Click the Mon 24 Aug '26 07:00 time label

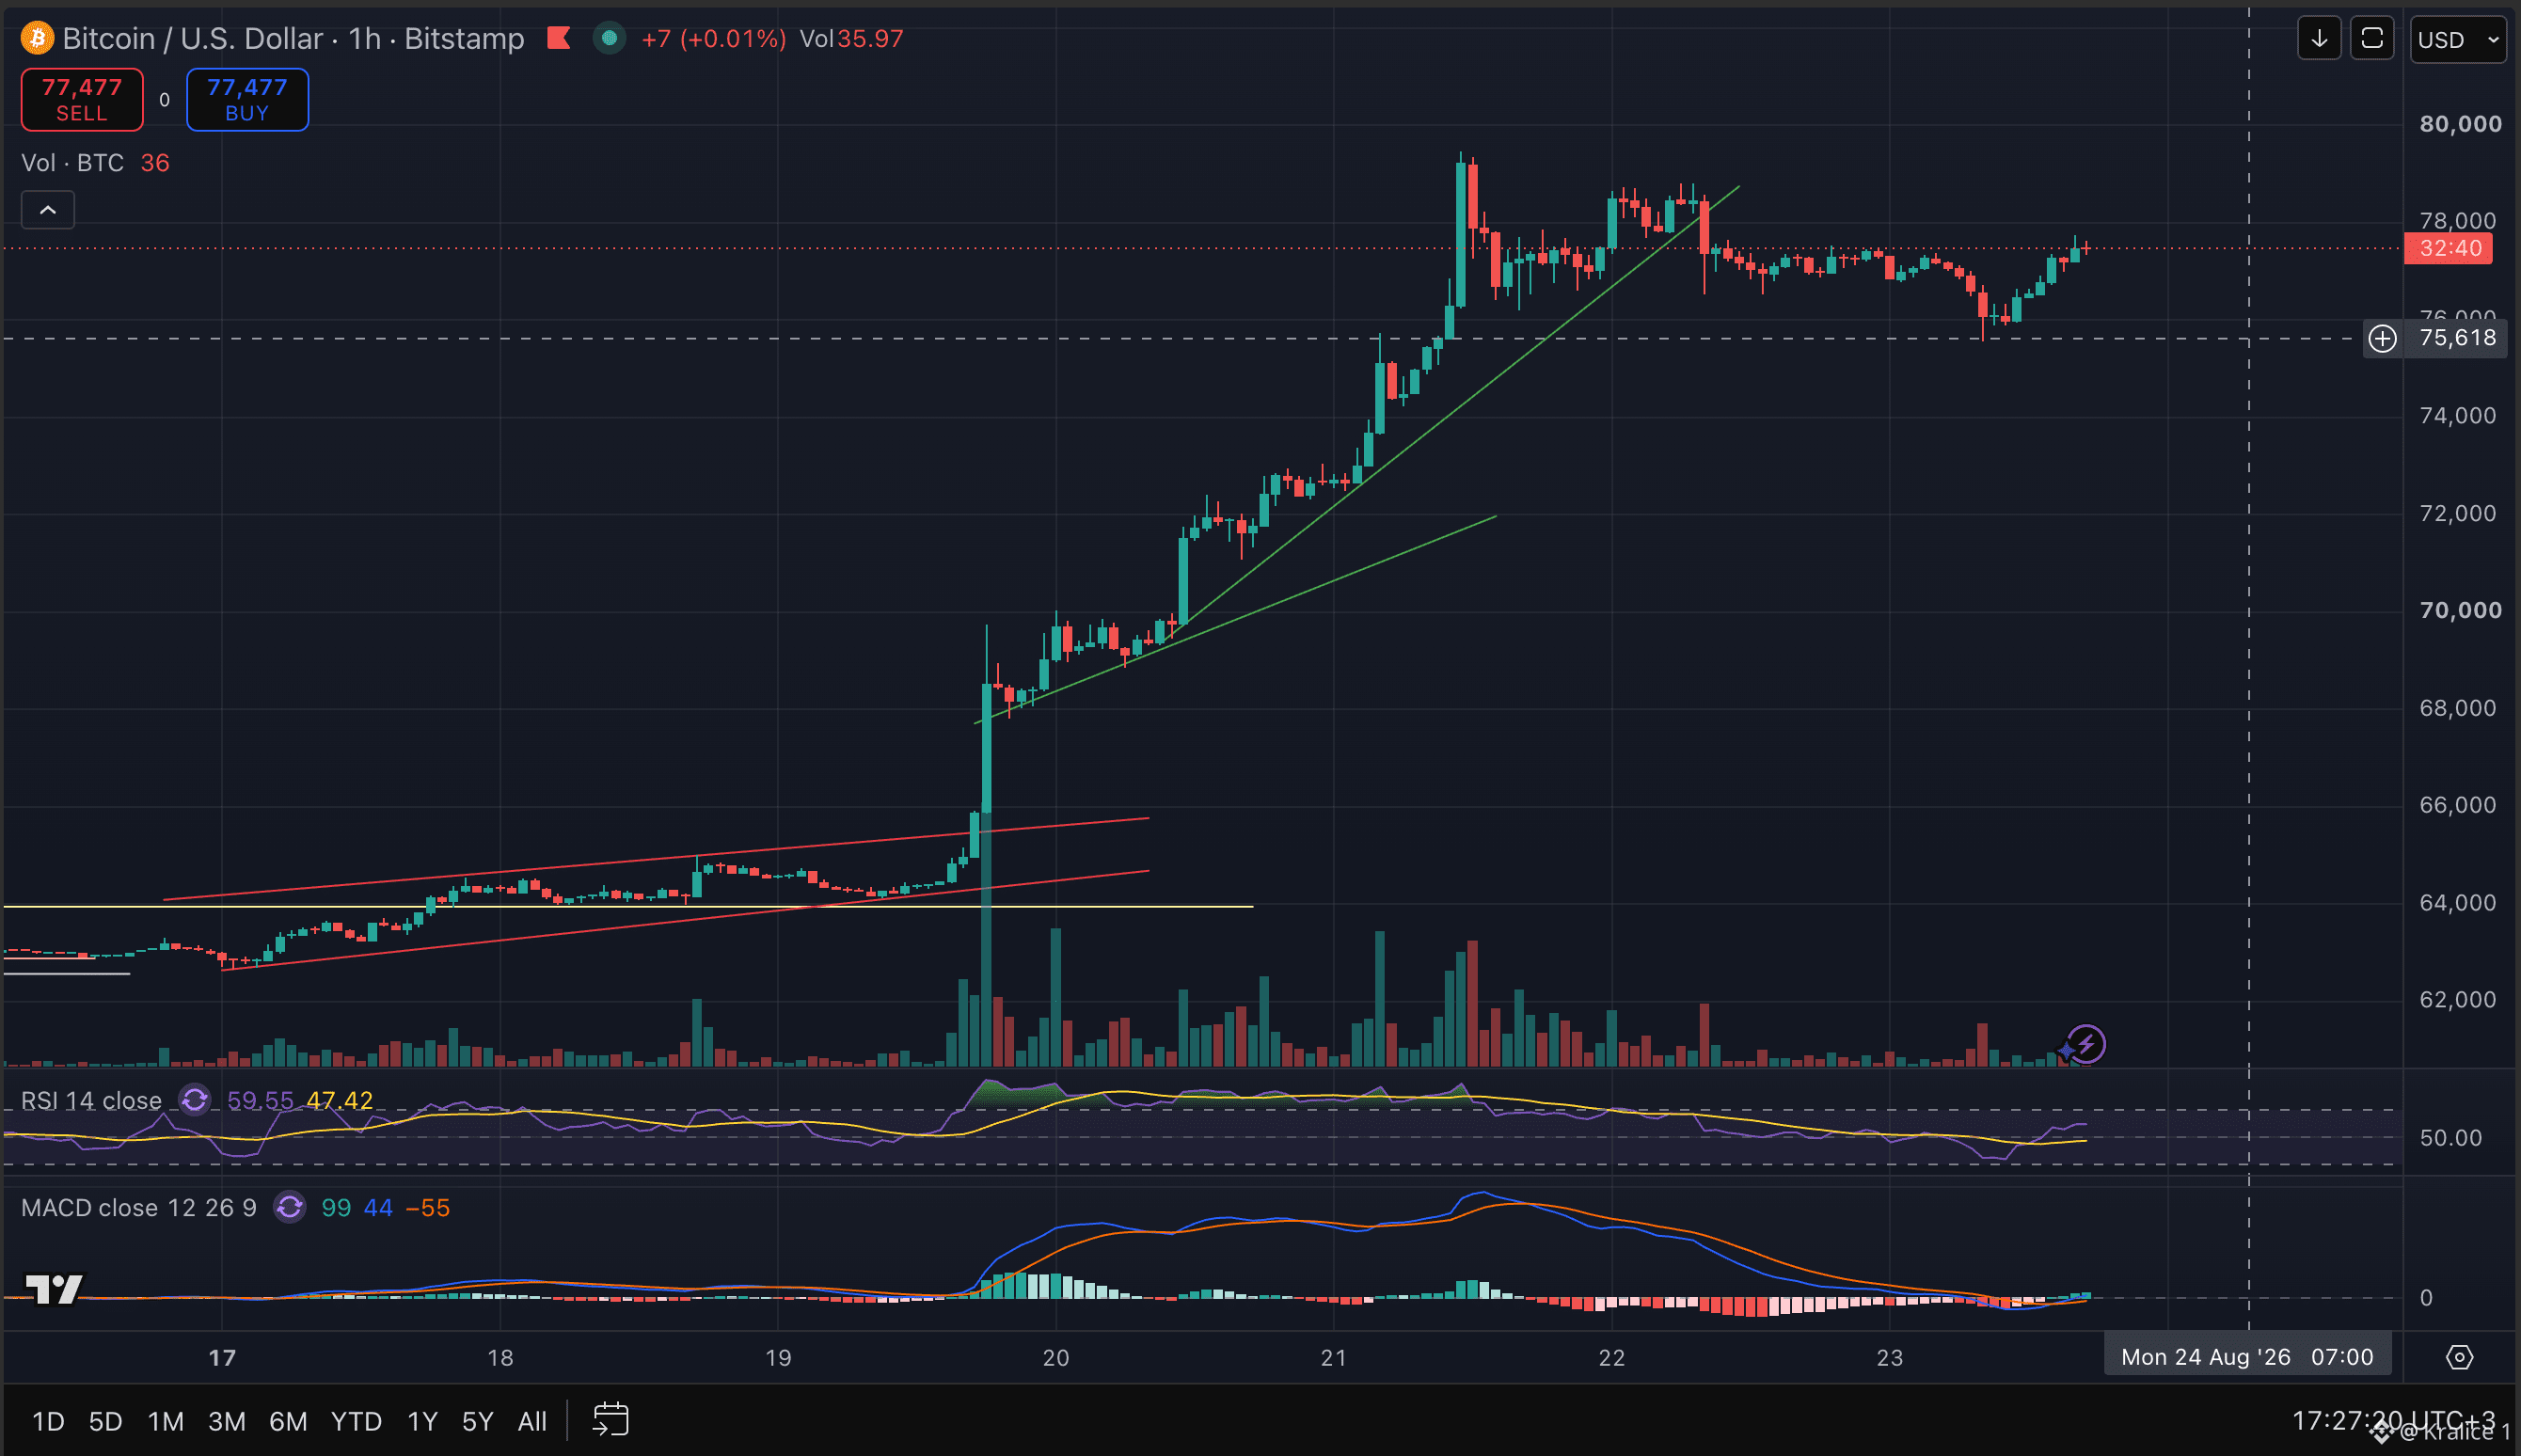pos(2246,1357)
